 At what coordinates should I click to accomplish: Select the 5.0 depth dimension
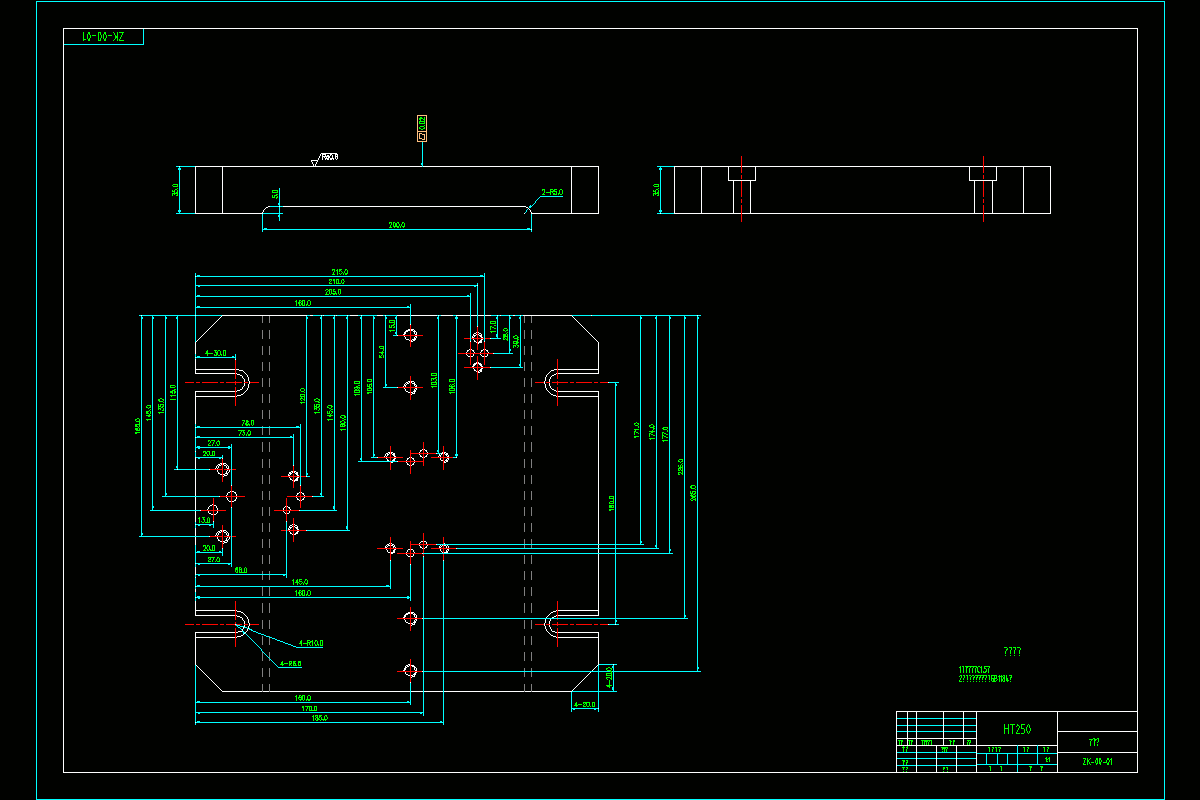coord(275,195)
